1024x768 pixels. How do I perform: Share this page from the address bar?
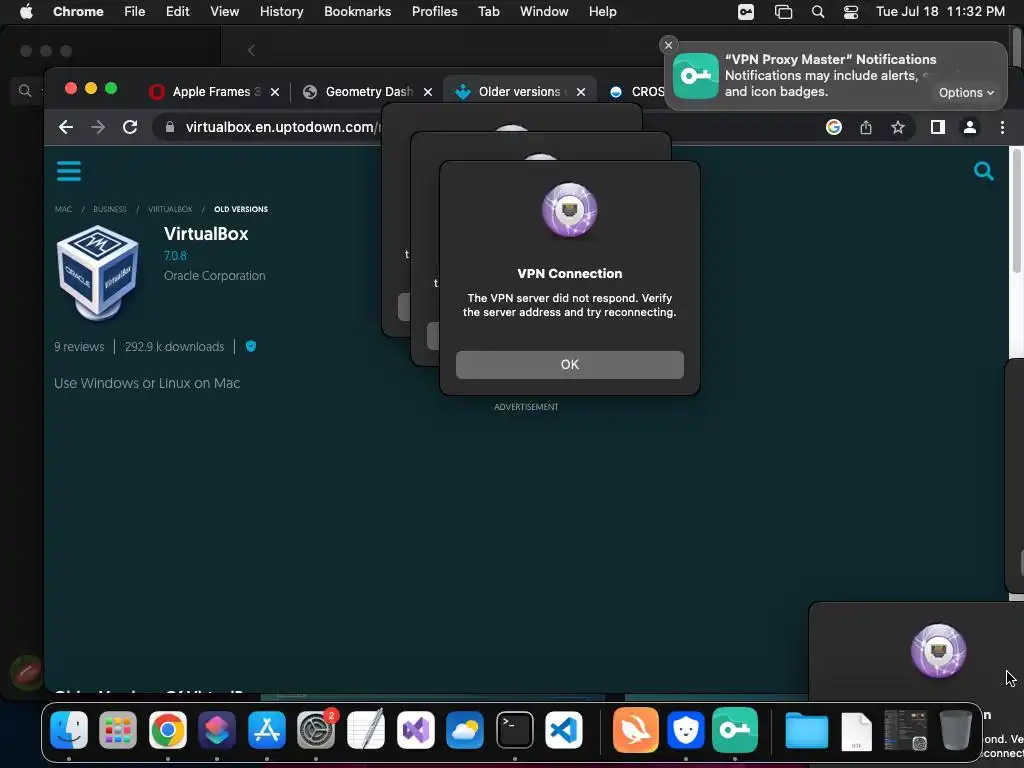pyautogui.click(x=866, y=127)
